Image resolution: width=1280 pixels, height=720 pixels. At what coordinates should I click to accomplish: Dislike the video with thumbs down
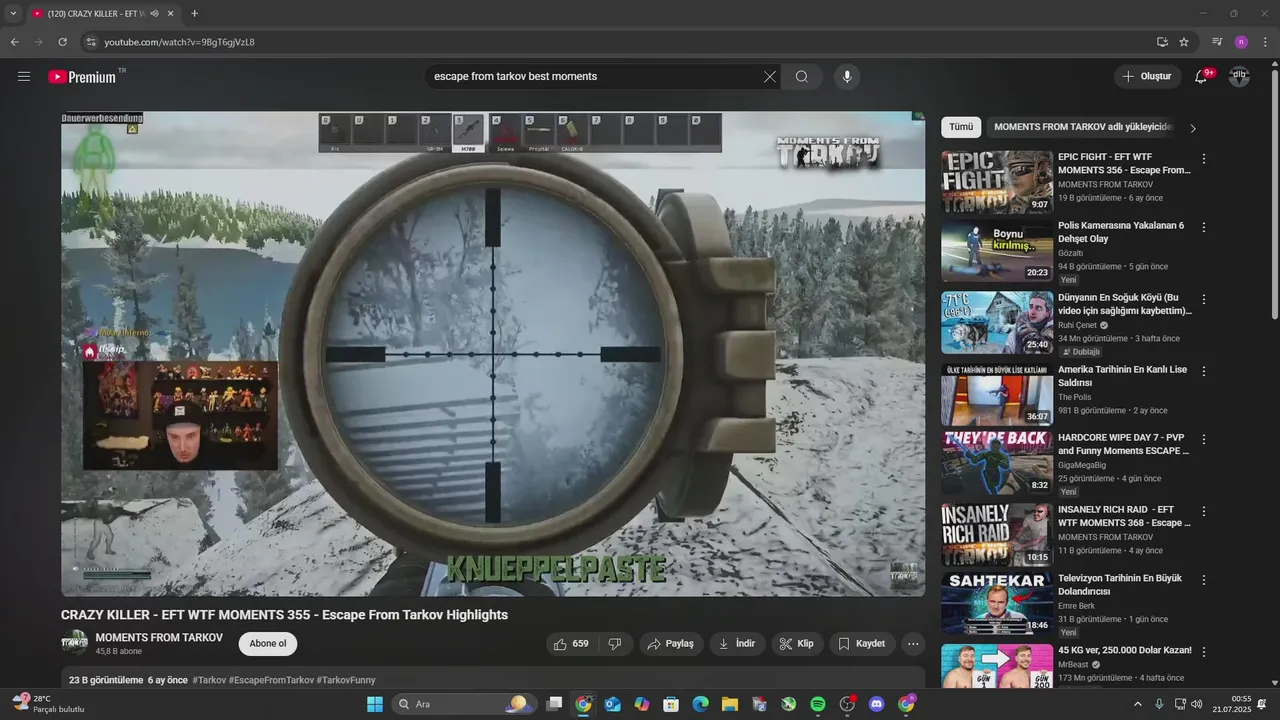point(615,644)
